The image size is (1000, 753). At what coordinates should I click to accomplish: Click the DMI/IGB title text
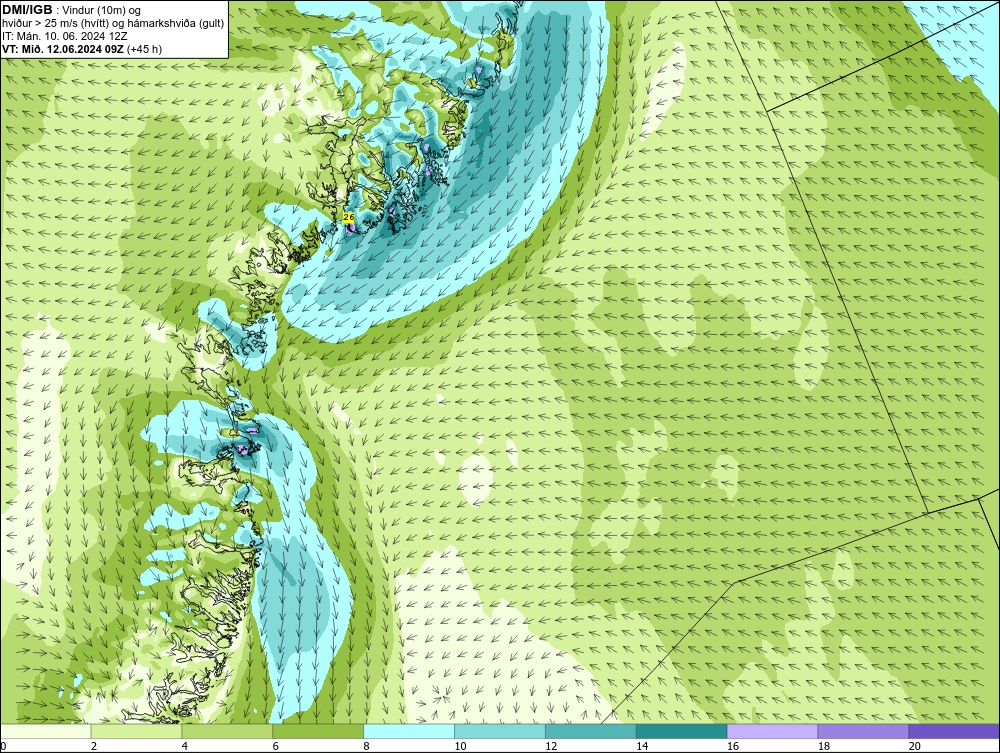pos(27,10)
